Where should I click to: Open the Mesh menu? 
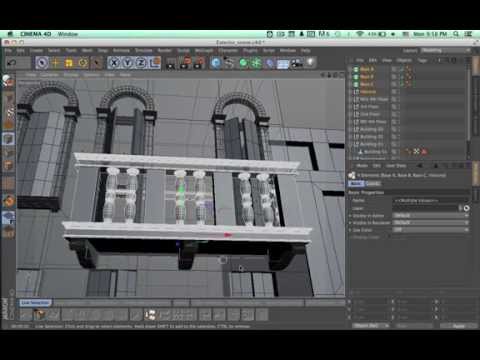pos(87,51)
